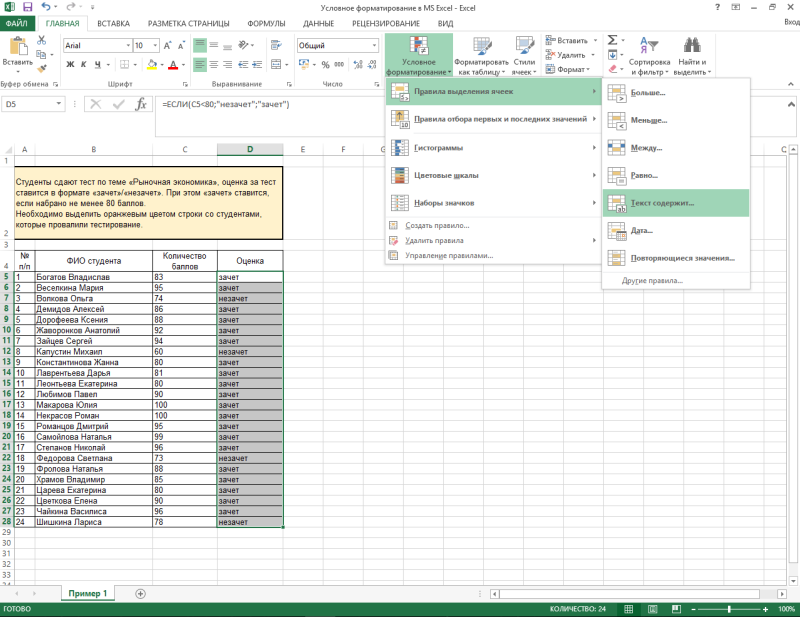Image resolution: width=800 pixels, height=617 pixels.
Task: Click Format as Table icon
Action: (481, 55)
